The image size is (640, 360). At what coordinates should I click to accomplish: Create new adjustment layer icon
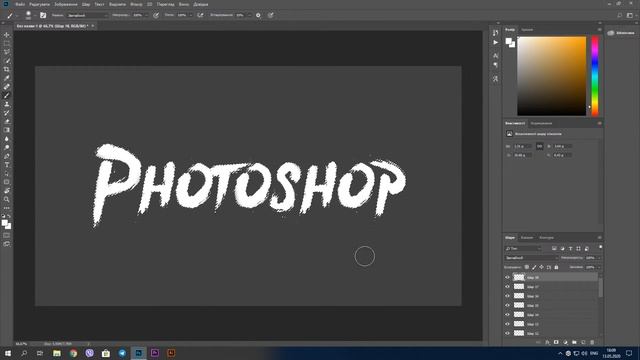tap(565, 342)
